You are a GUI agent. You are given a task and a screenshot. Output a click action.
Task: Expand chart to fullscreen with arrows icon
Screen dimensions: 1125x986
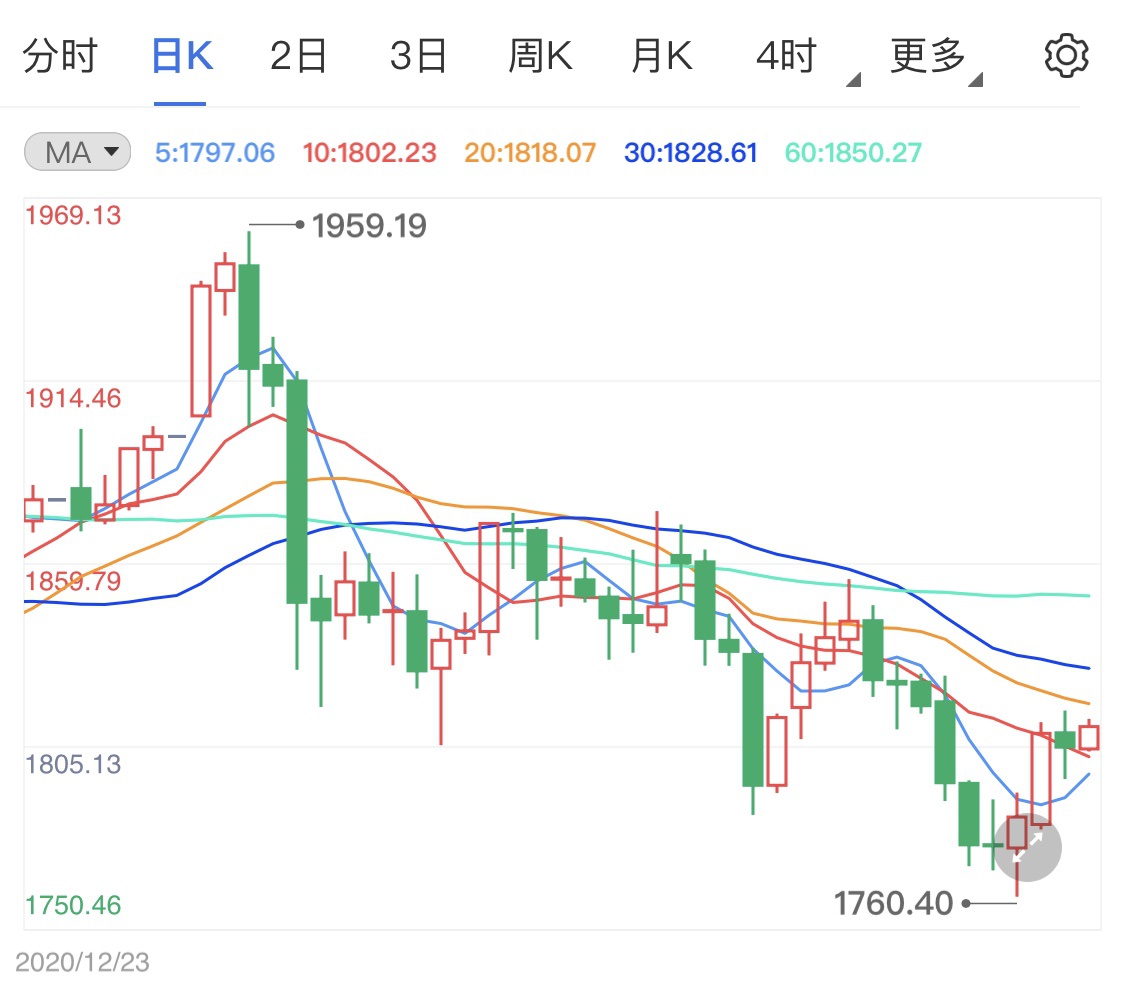tap(1027, 848)
